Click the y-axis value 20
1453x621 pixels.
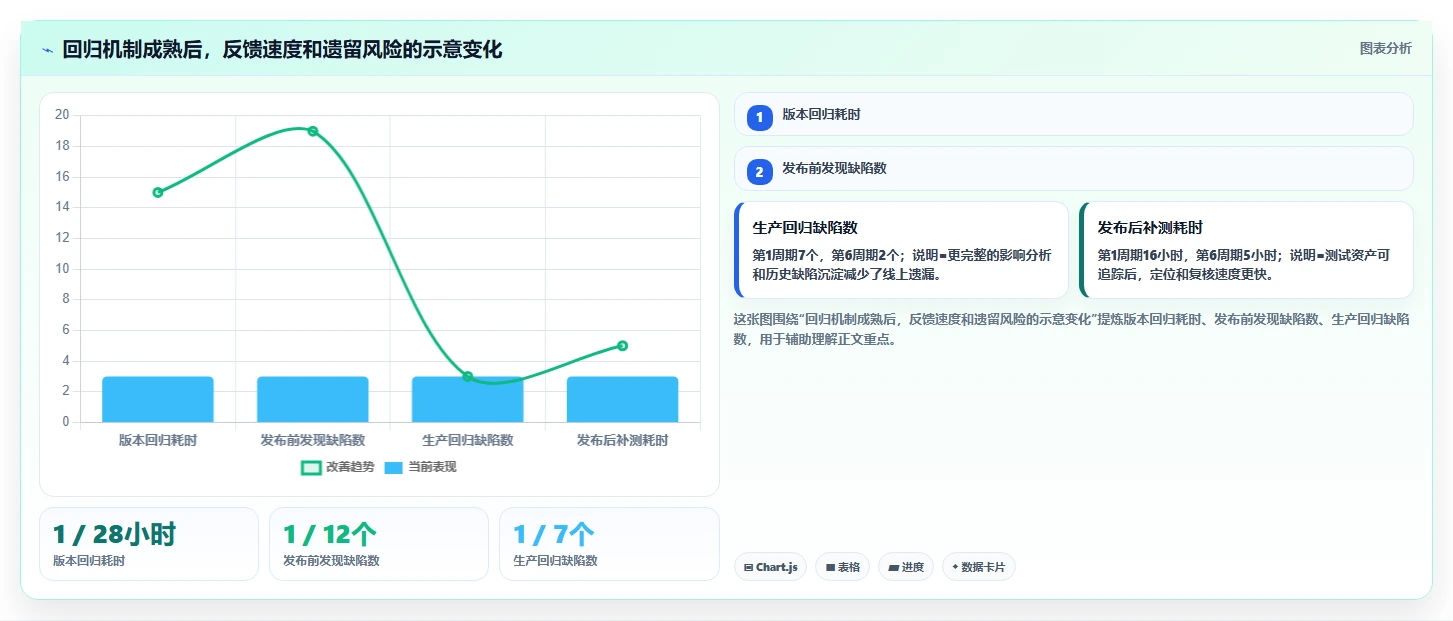coord(62,115)
